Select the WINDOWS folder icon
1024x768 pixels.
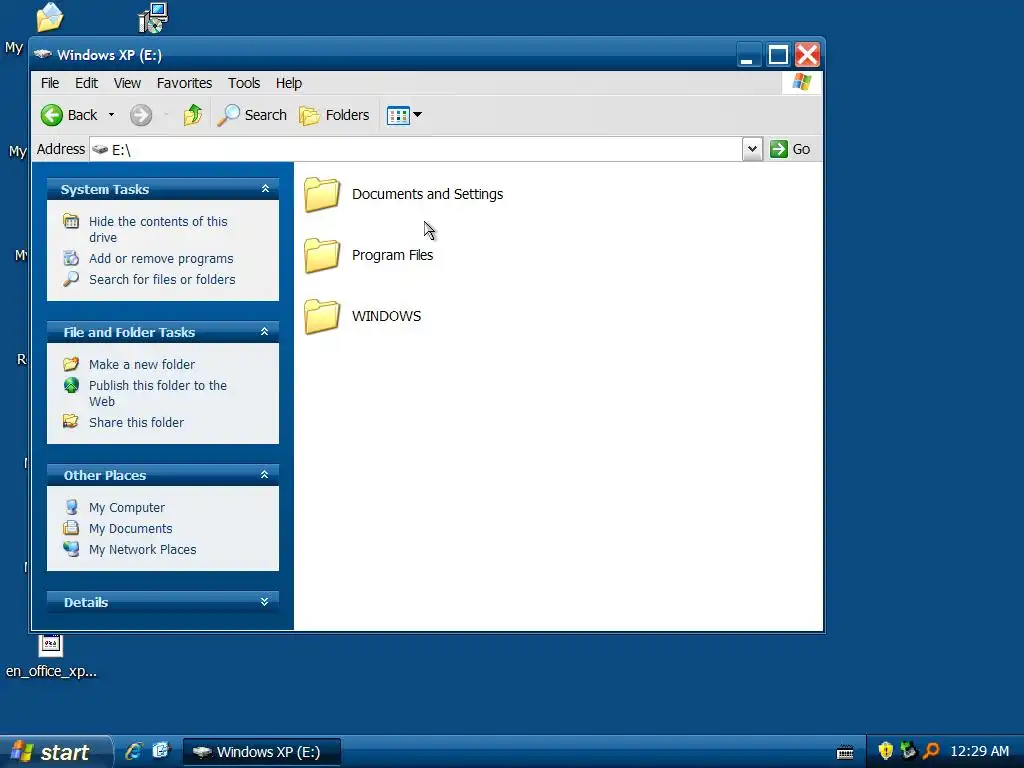[322, 316]
